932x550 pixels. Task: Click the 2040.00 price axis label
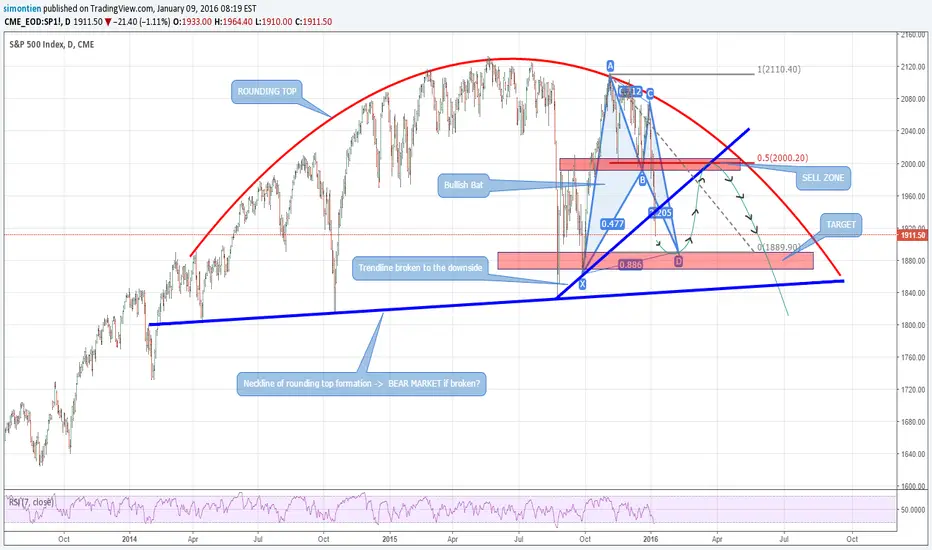[x=913, y=131]
